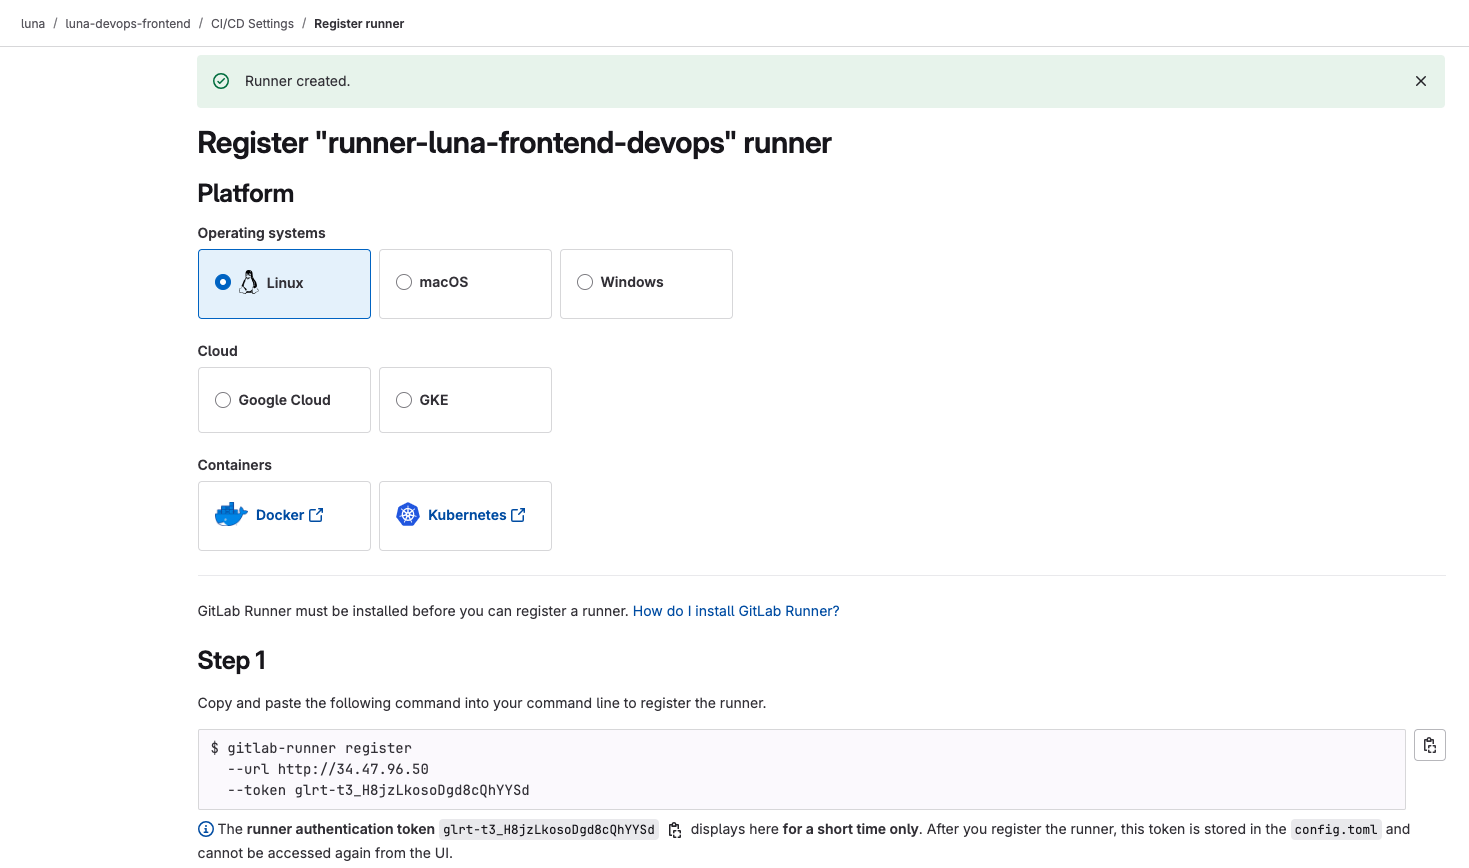Viewport: 1469px width, 868px height.
Task: Open luna-devops-frontend breadcrumb
Action: coord(128,24)
